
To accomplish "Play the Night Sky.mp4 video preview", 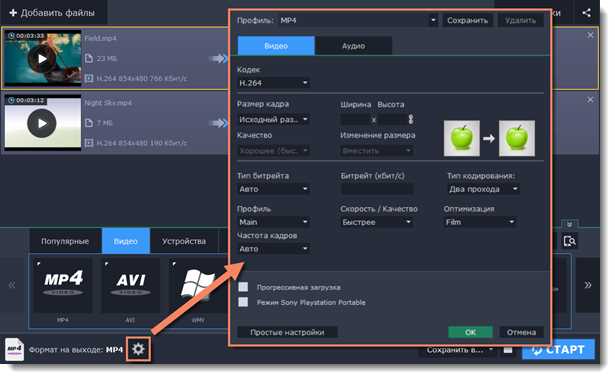I will (x=42, y=123).
